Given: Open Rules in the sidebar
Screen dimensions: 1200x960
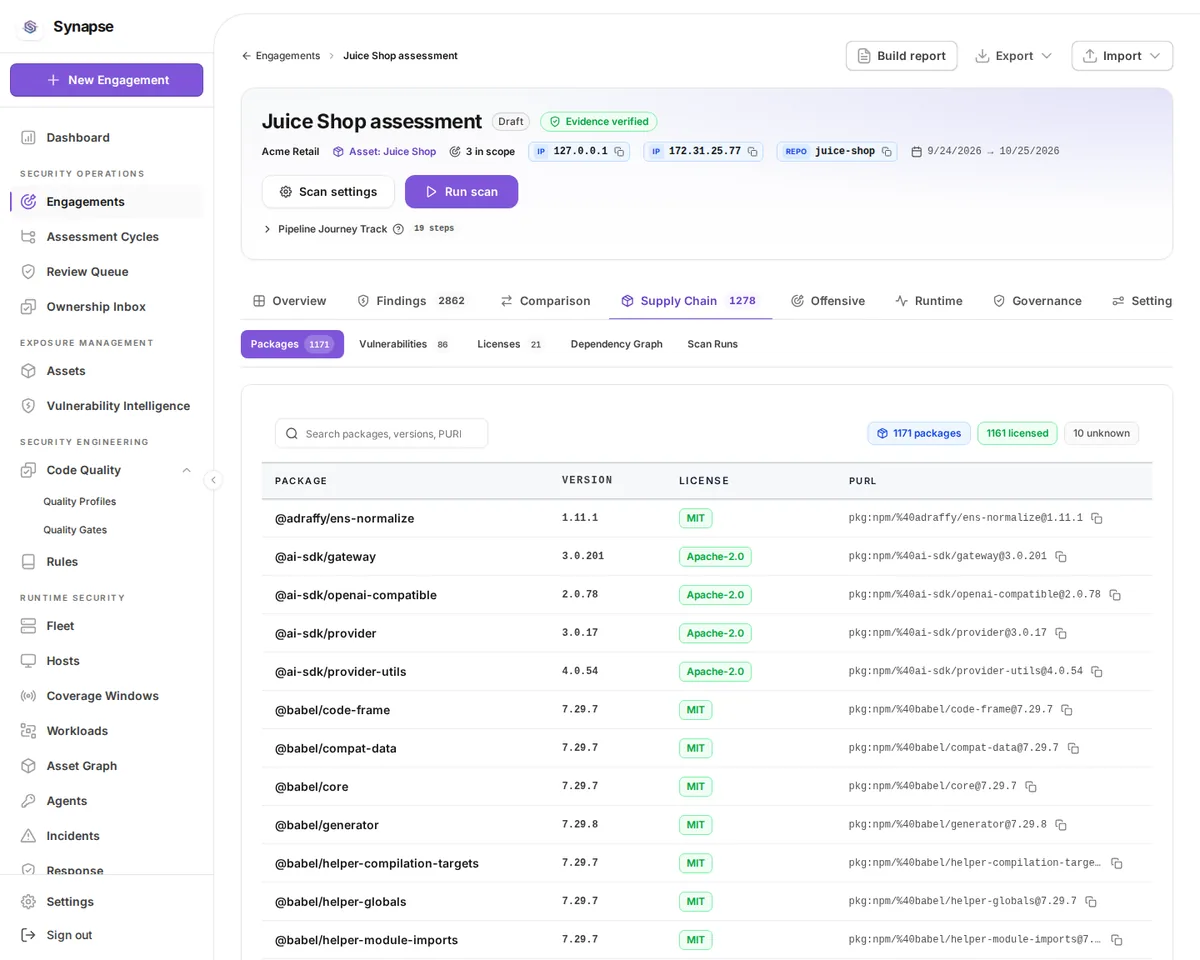Looking at the screenshot, I should [x=106, y=562].
